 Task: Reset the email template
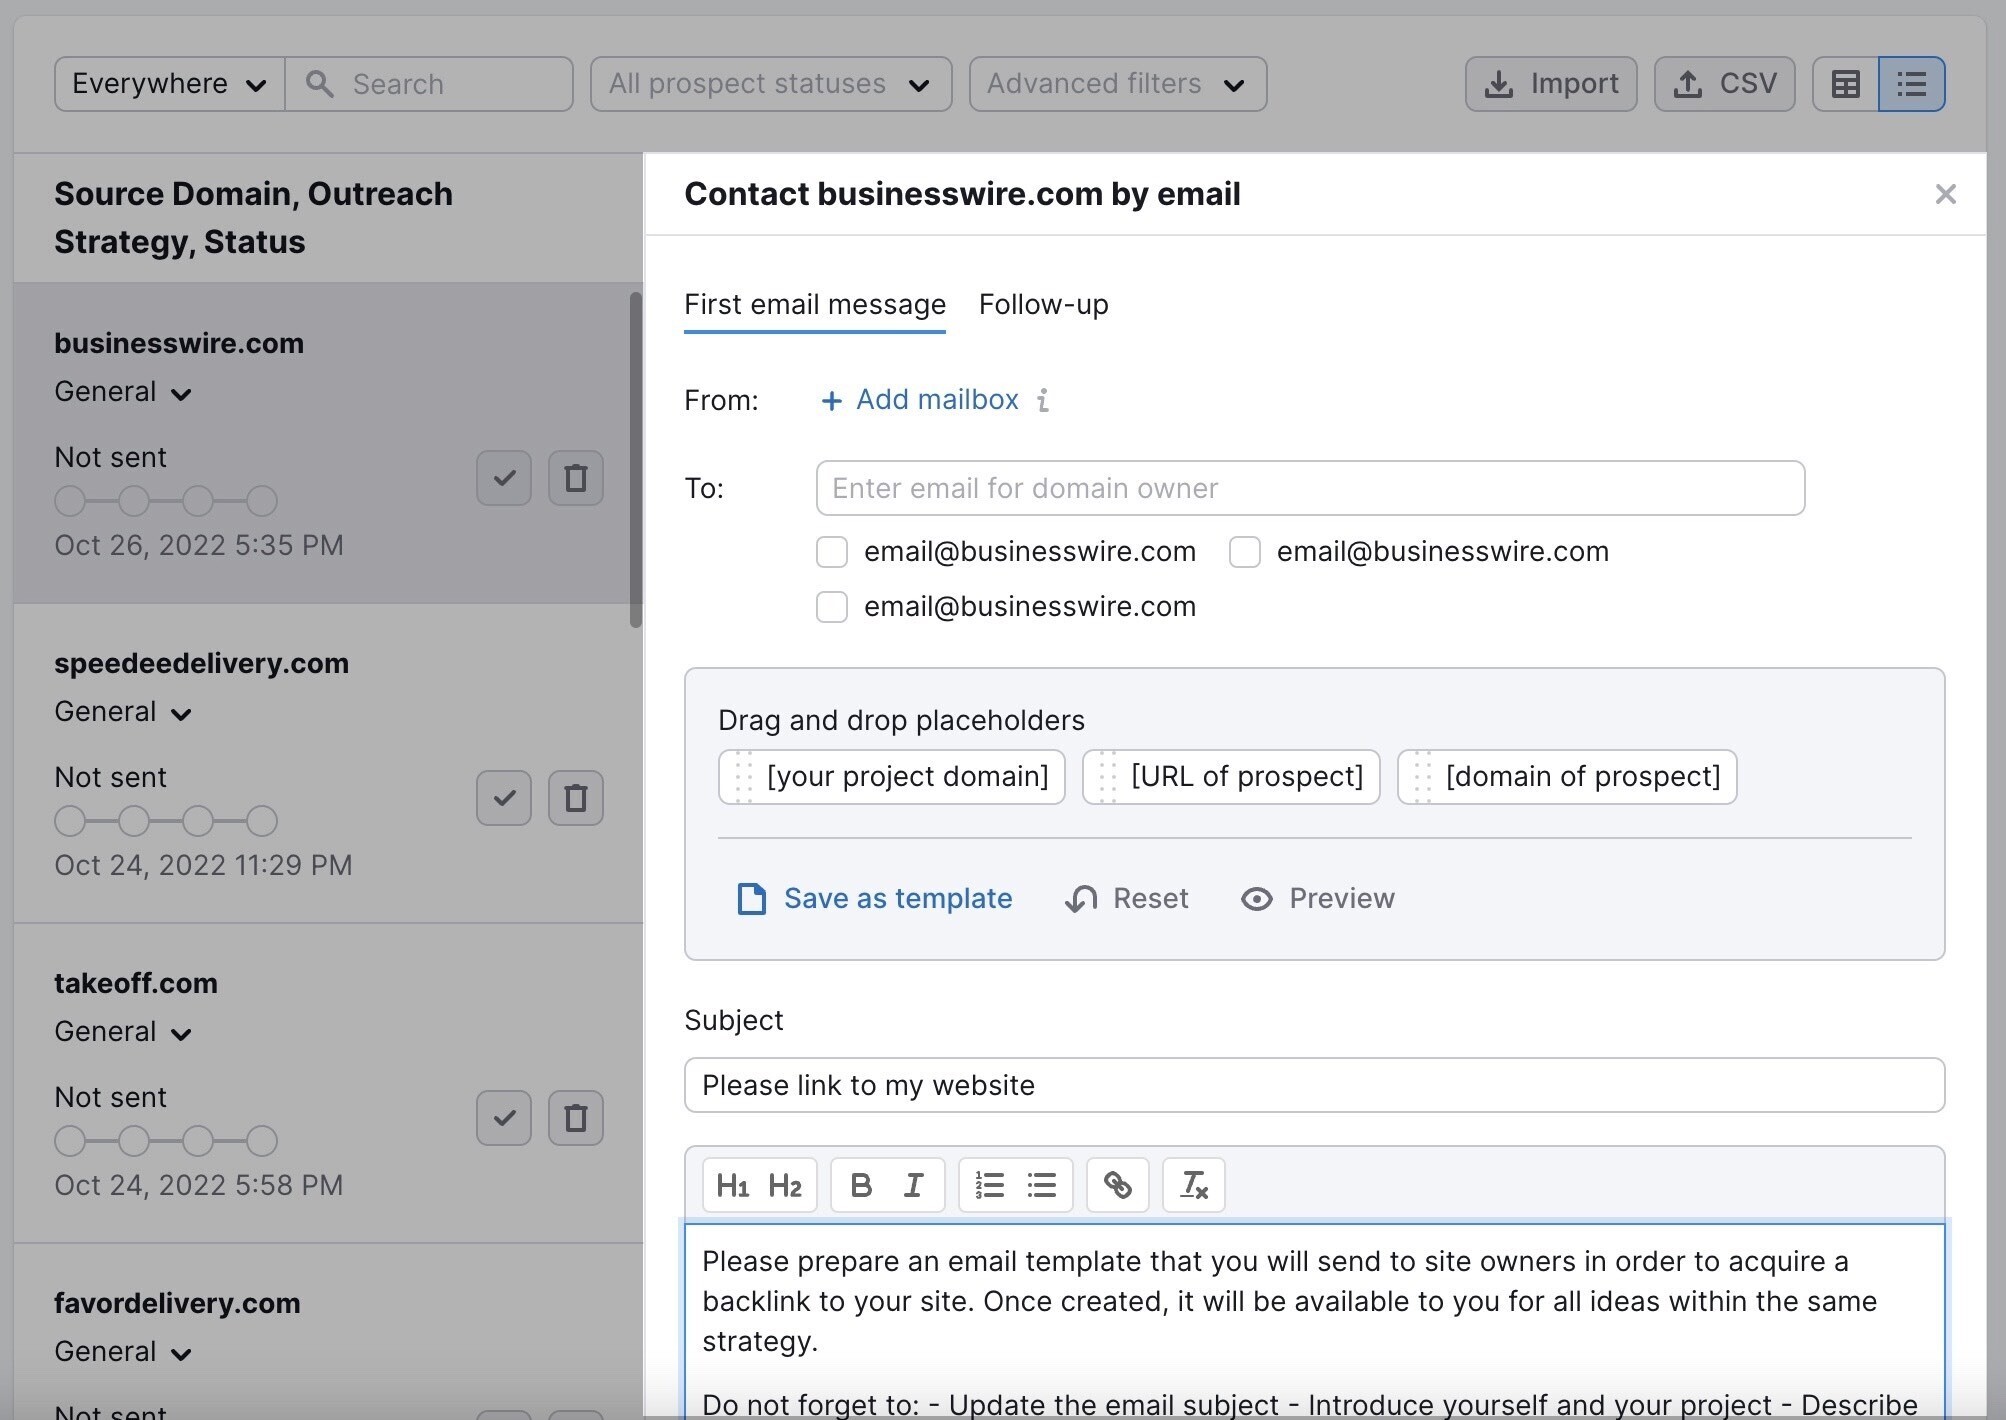tap(1127, 899)
